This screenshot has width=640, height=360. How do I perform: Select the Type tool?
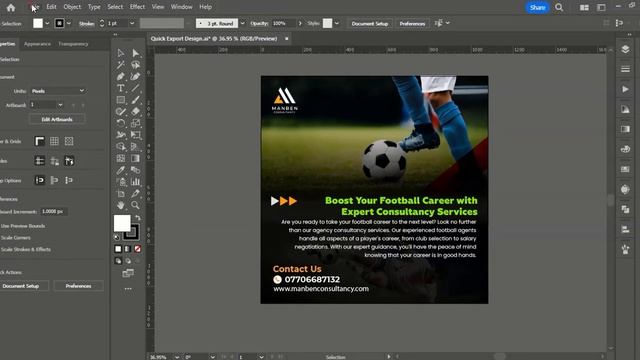[x=120, y=88]
